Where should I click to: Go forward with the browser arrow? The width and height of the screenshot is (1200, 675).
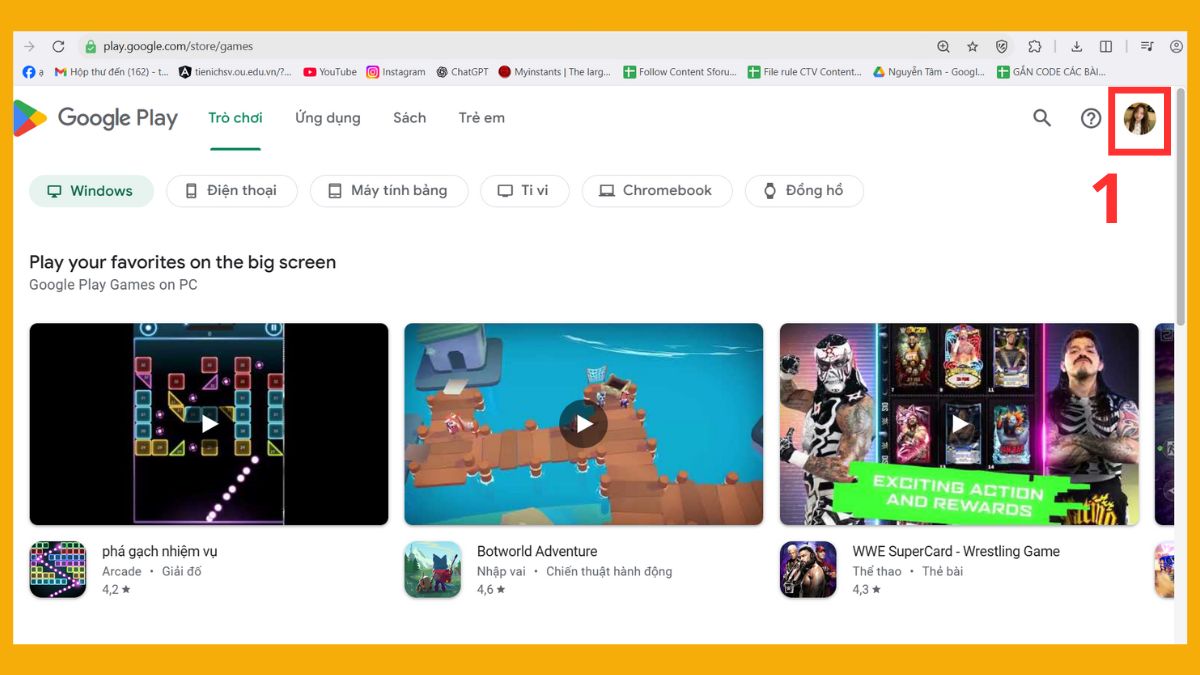[x=29, y=46]
